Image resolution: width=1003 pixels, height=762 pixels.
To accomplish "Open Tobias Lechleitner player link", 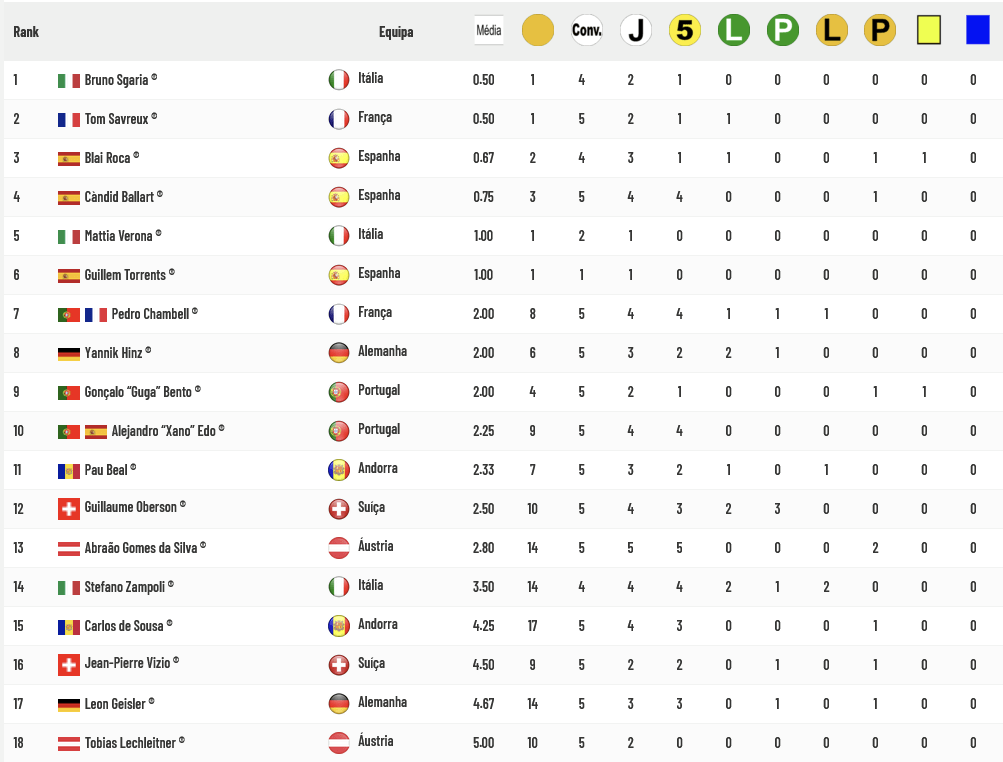I will tap(130, 743).
